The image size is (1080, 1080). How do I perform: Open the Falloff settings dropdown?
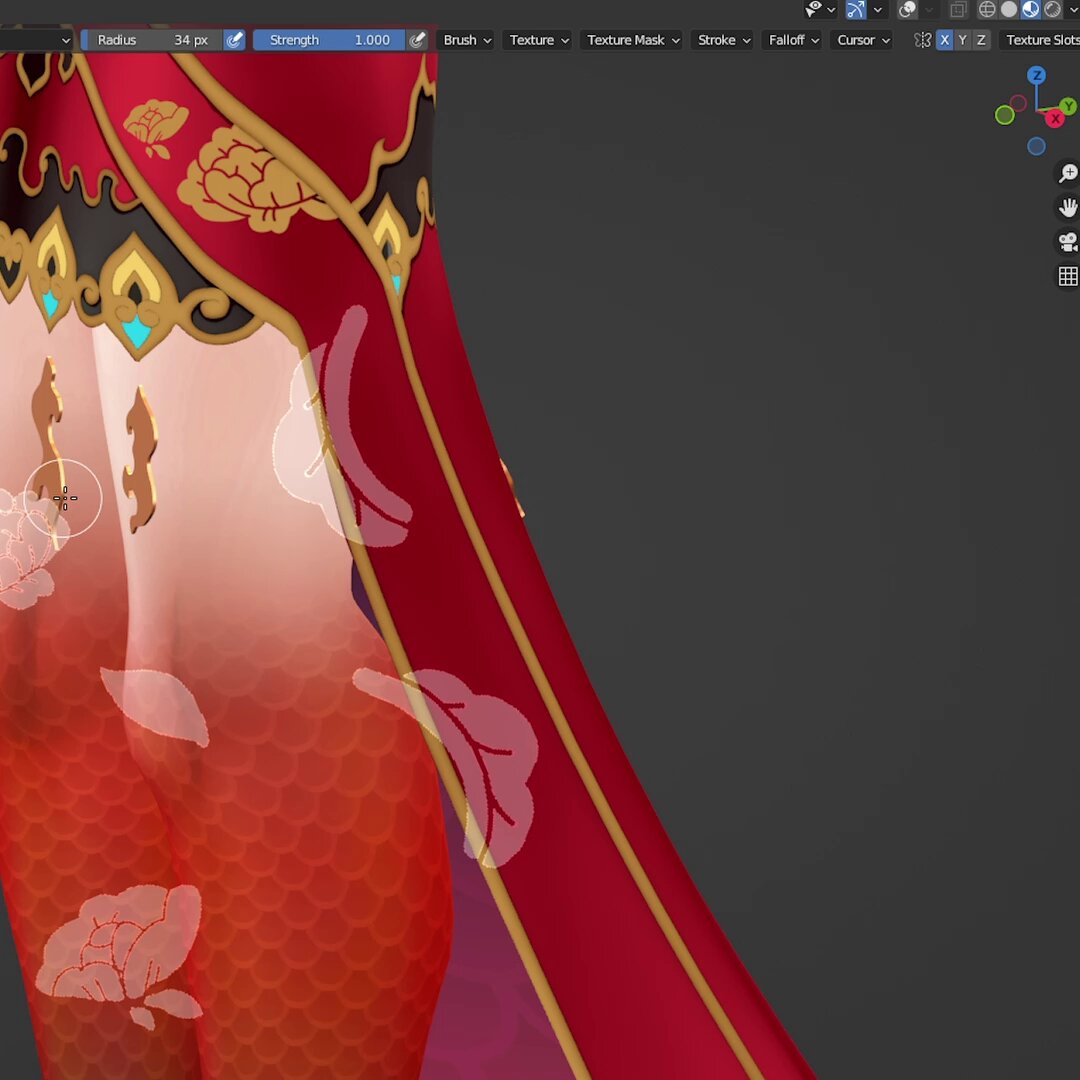pyautogui.click(x=793, y=40)
